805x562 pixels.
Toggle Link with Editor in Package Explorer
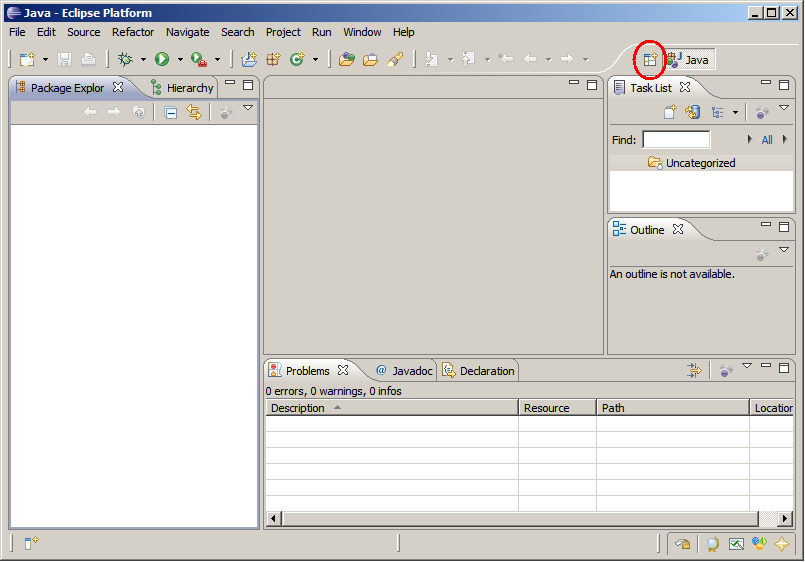pos(194,113)
